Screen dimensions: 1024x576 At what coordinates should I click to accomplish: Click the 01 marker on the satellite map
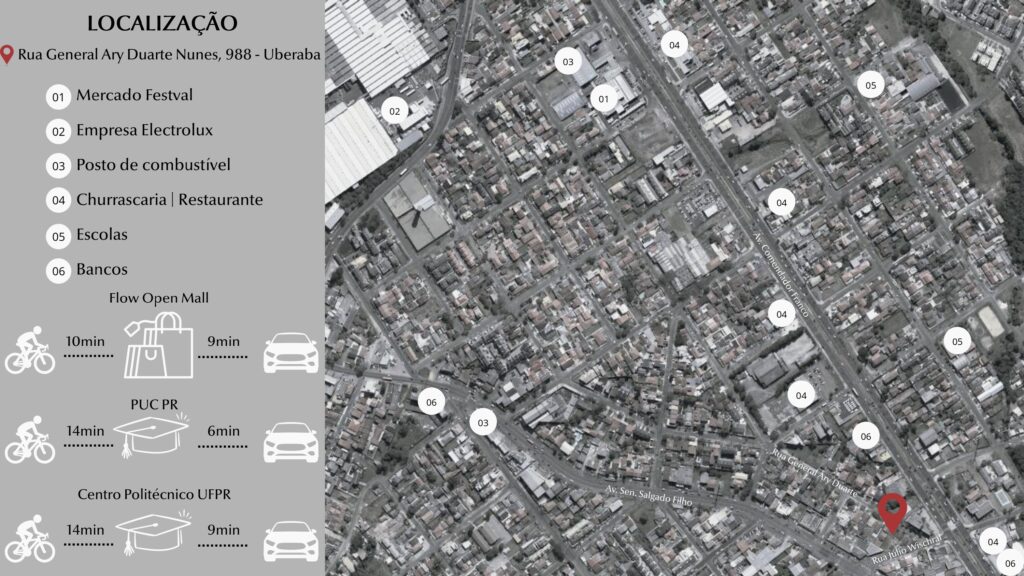(603, 99)
